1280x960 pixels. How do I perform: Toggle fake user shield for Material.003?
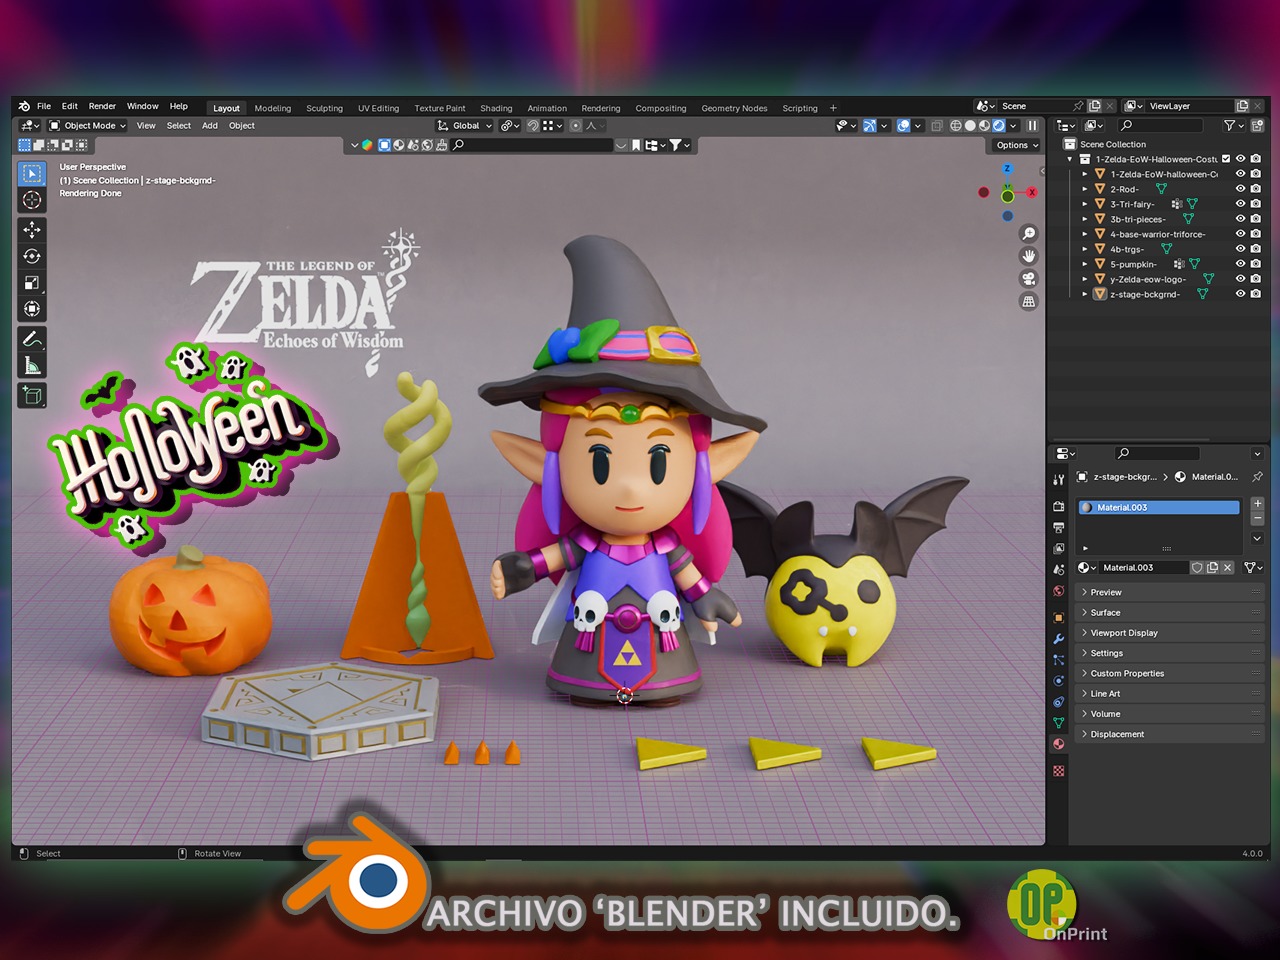(x=1197, y=567)
